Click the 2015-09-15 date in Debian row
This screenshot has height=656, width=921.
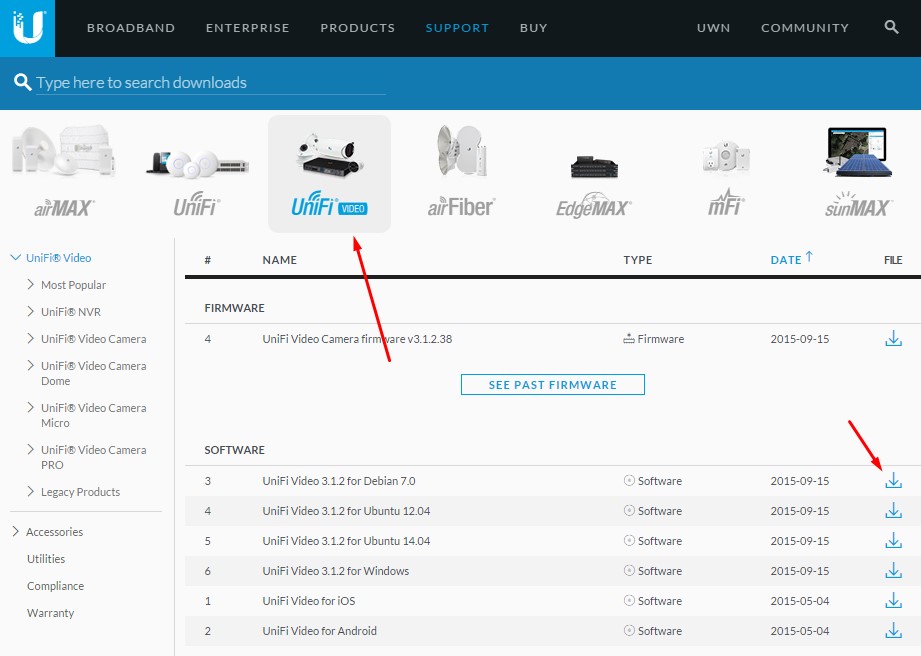click(x=800, y=481)
